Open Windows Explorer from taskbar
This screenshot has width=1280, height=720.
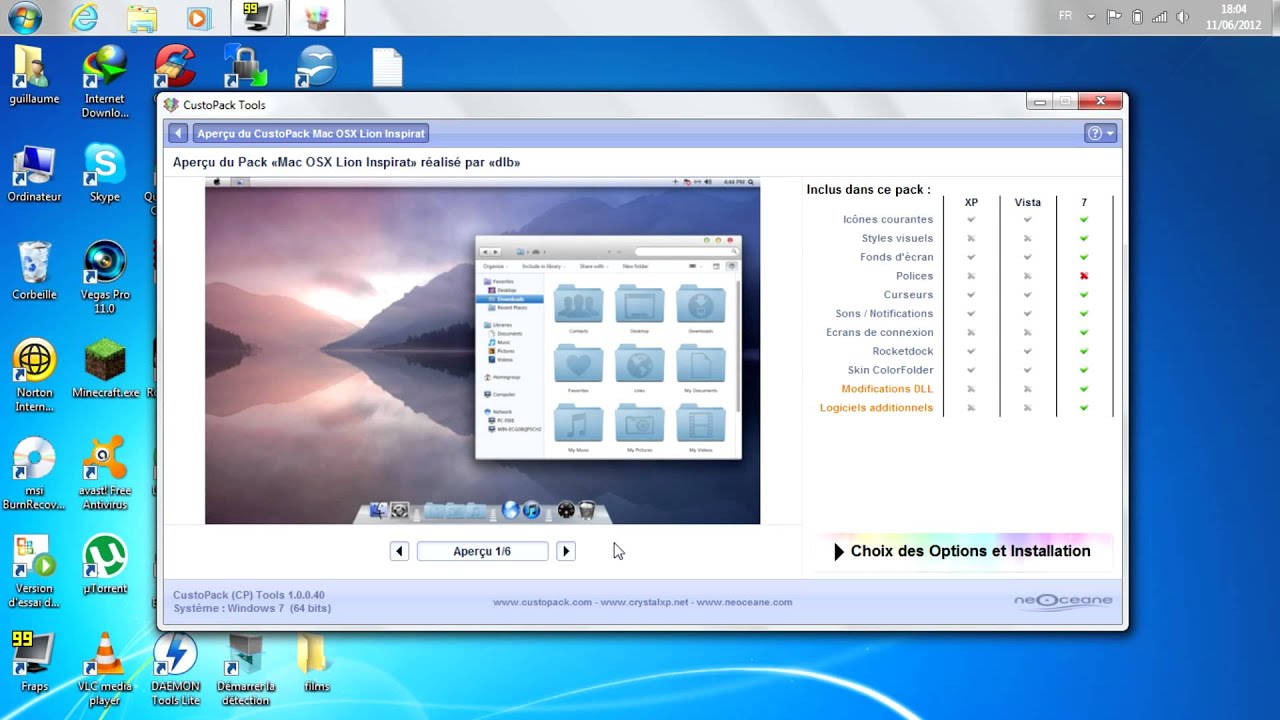click(x=142, y=17)
